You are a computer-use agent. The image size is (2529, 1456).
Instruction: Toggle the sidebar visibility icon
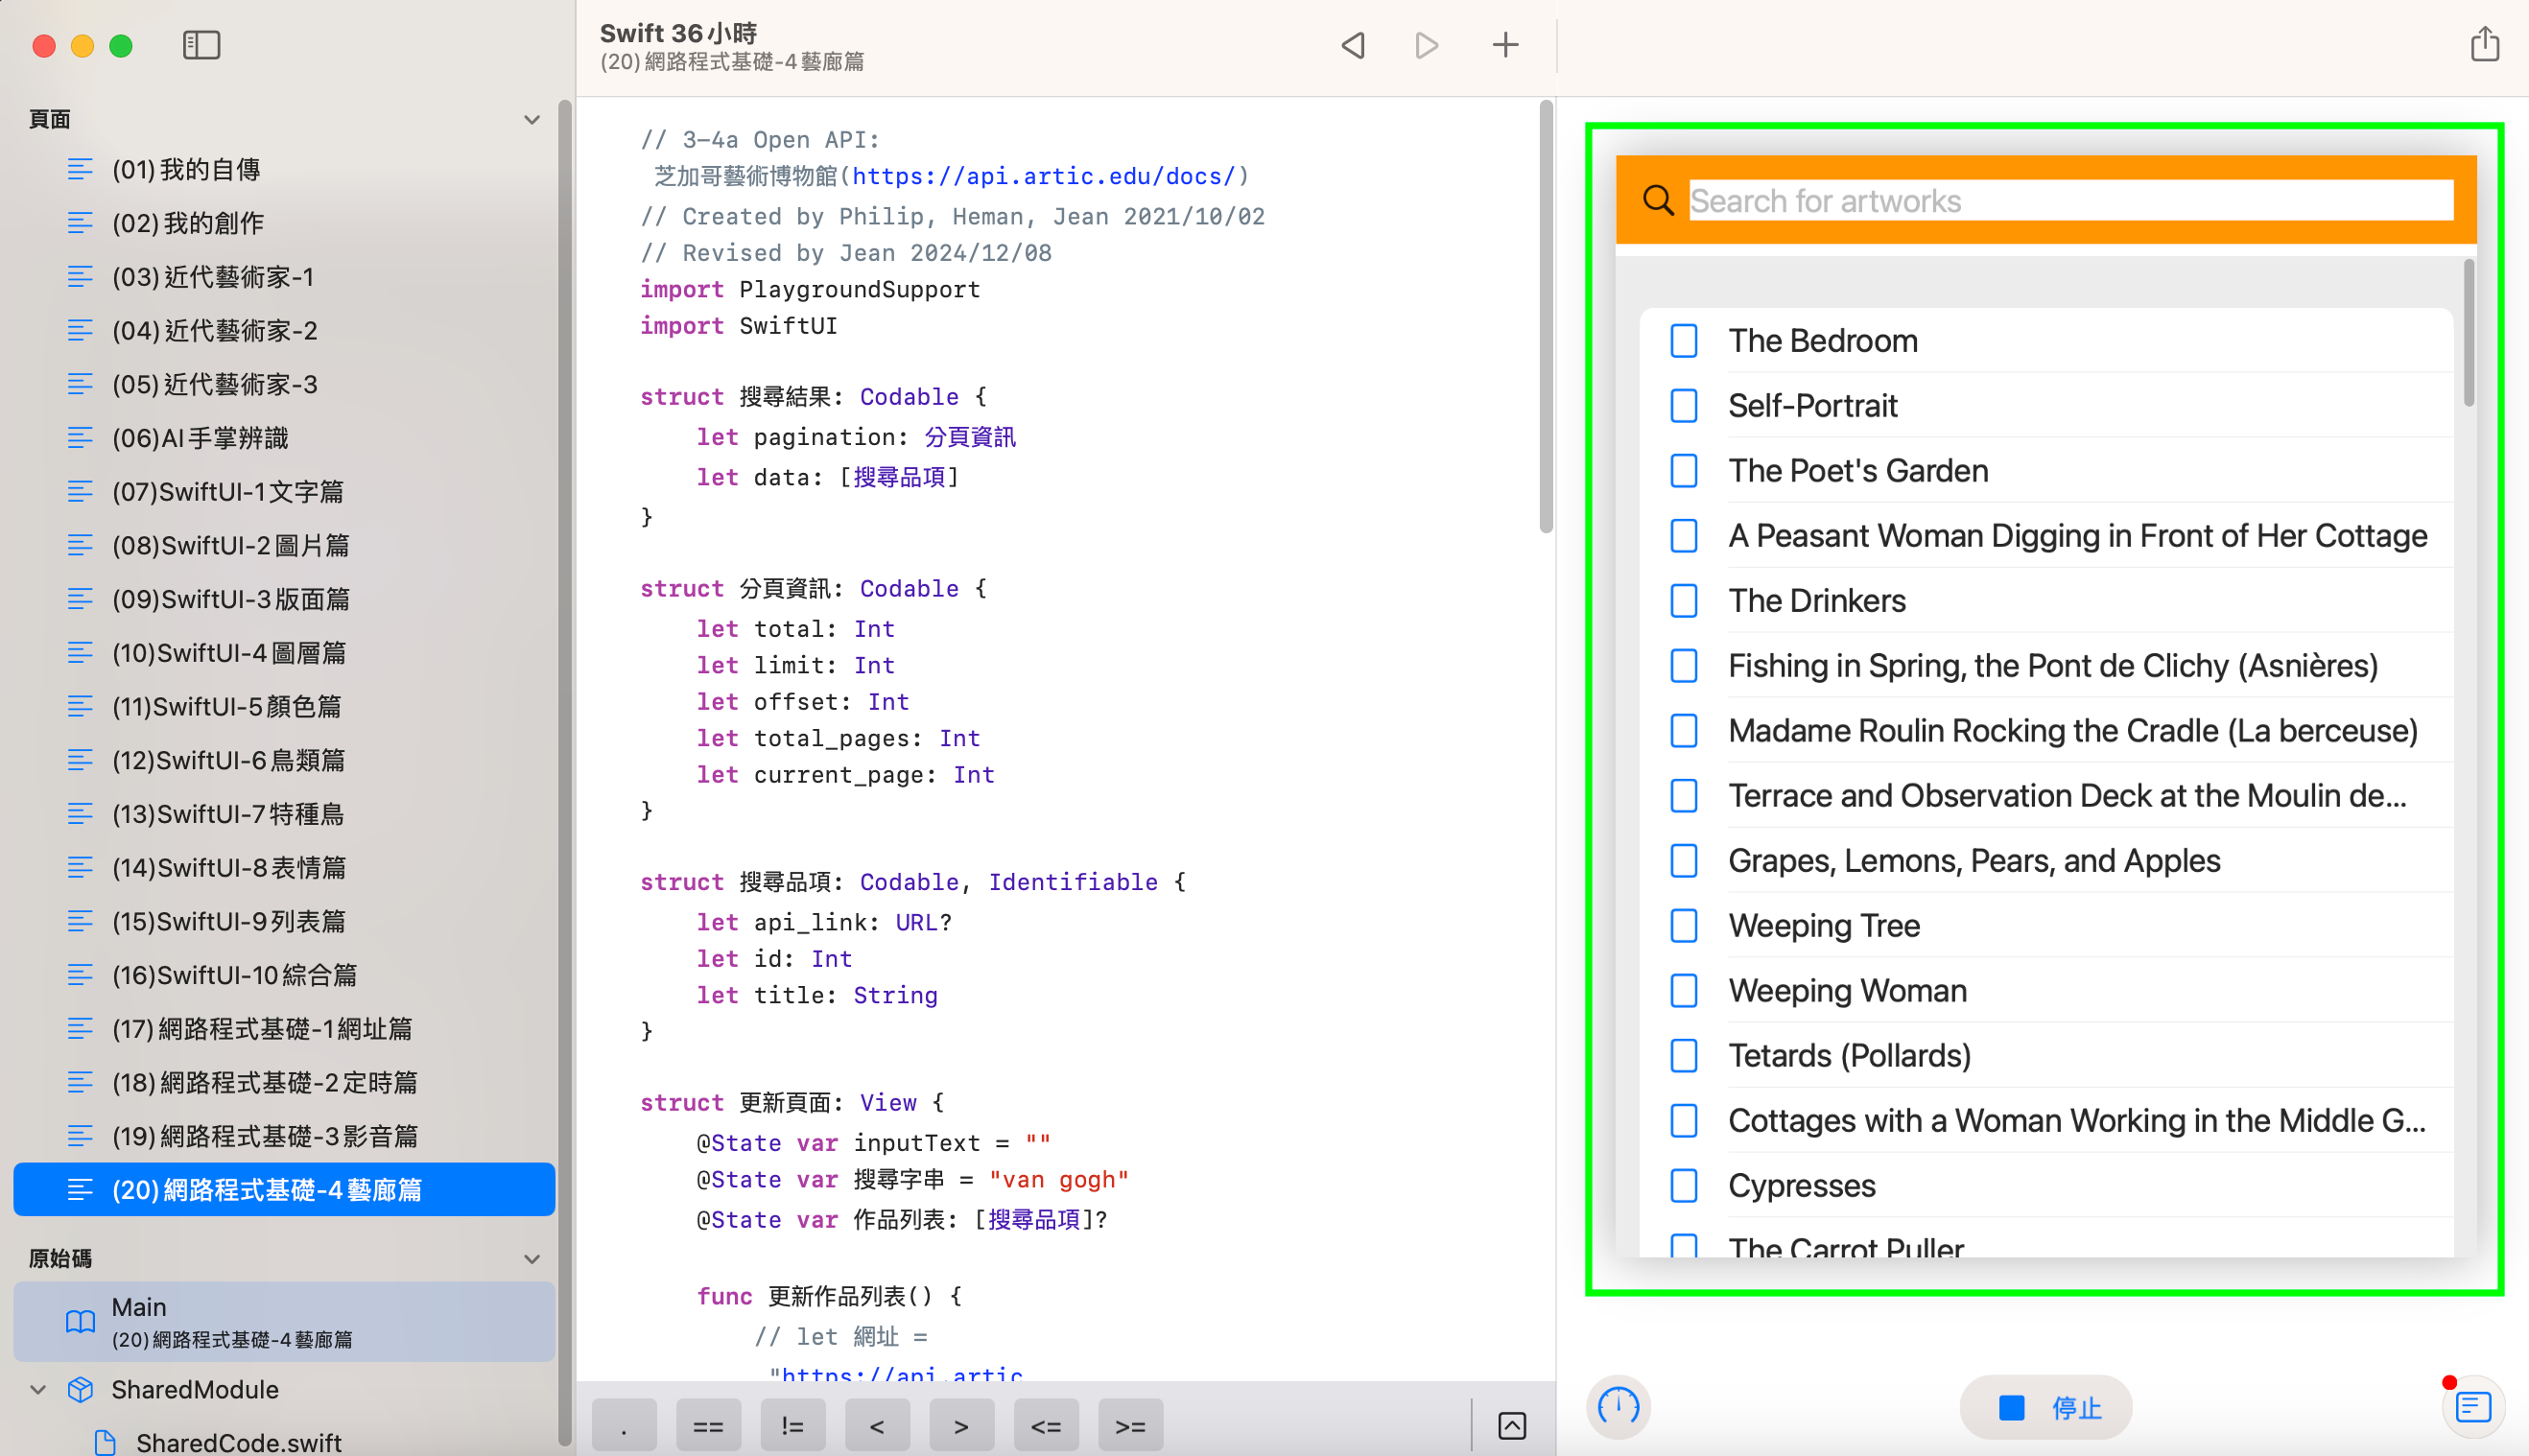coord(201,45)
